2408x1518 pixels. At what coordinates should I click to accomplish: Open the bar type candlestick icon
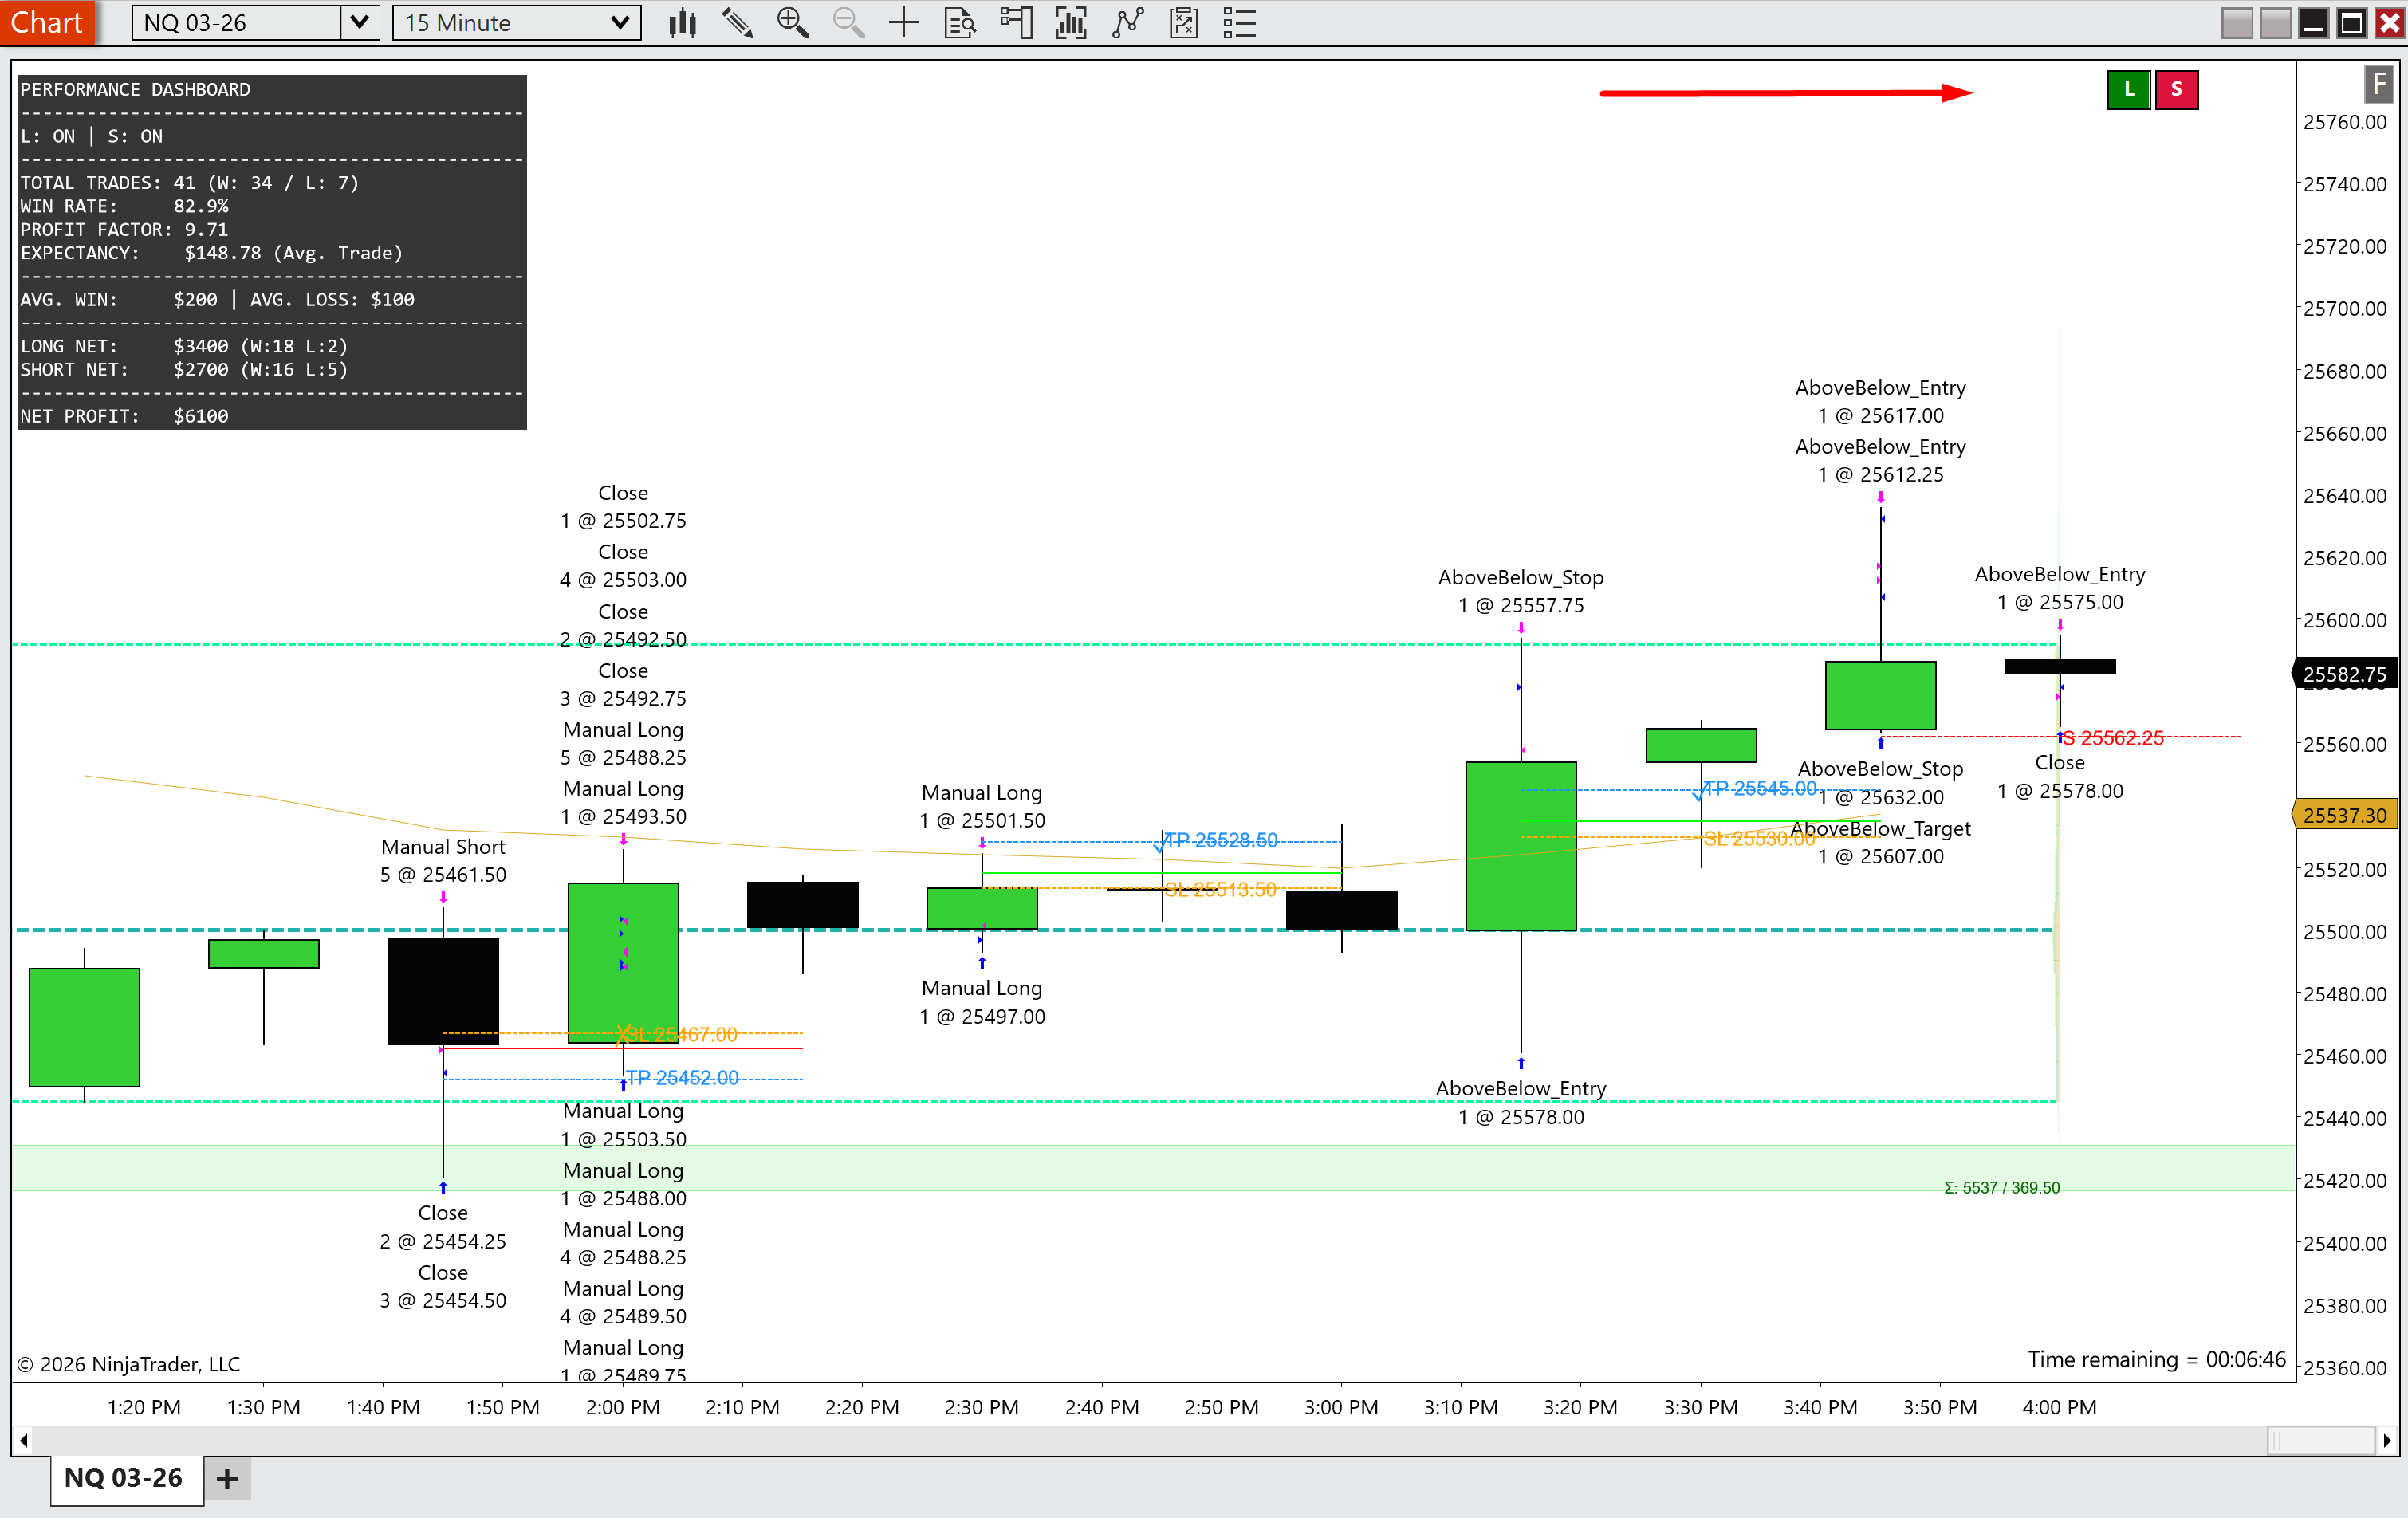click(682, 23)
